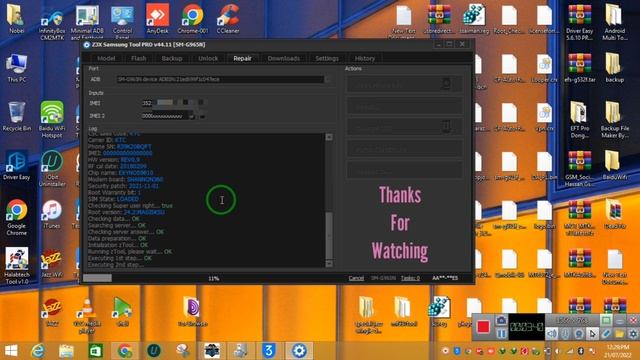
Task: Open the Downloads tab
Action: [284, 58]
